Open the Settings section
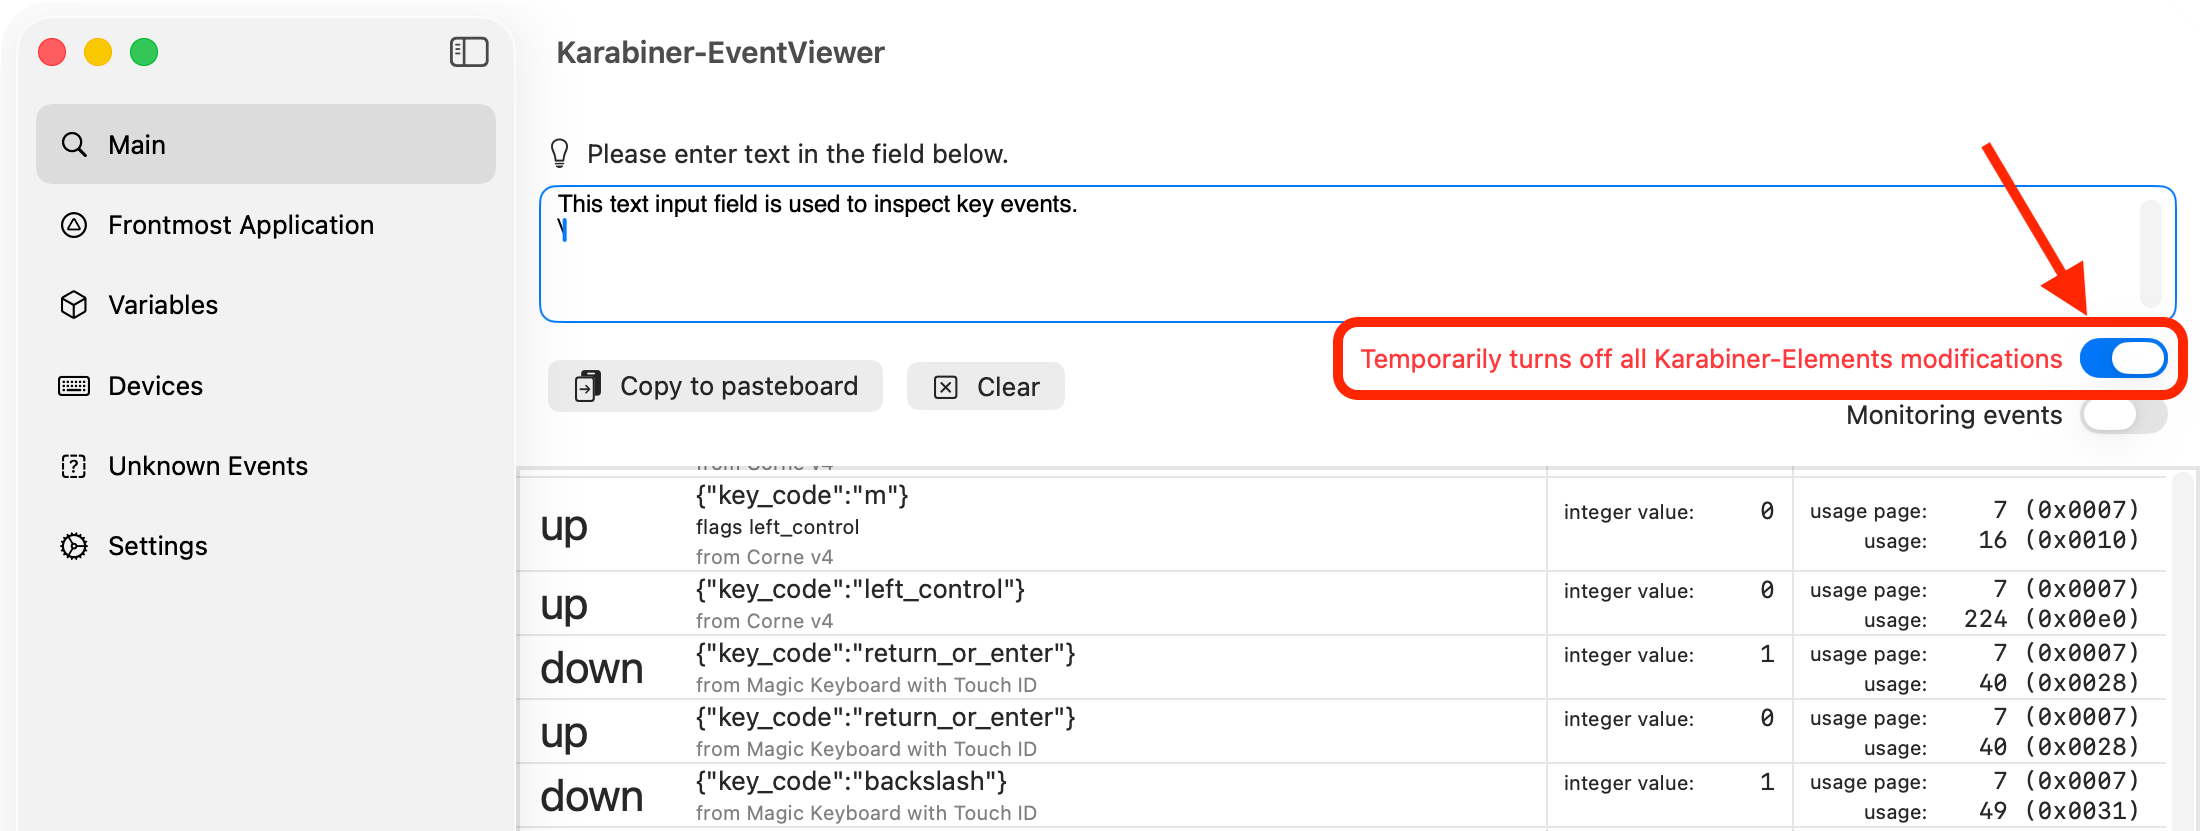Image resolution: width=2200 pixels, height=831 pixels. (x=266, y=546)
